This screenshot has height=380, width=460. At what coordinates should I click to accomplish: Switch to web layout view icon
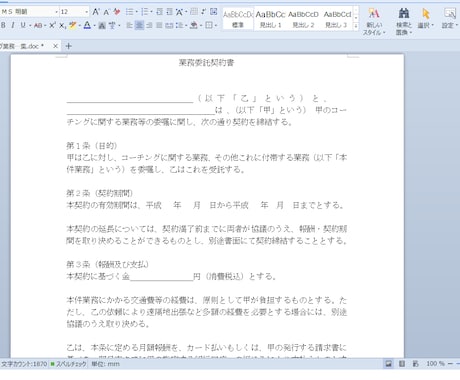pos(415,364)
